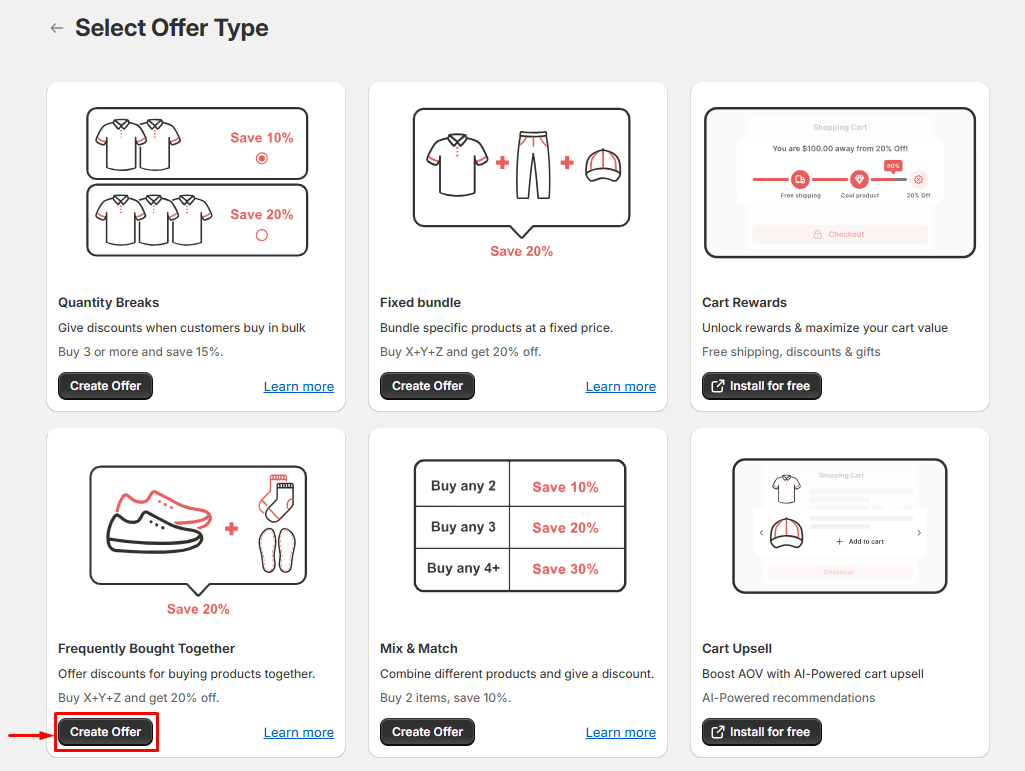Create a Fixed bundle offer
The image size is (1025, 771).
(427, 386)
